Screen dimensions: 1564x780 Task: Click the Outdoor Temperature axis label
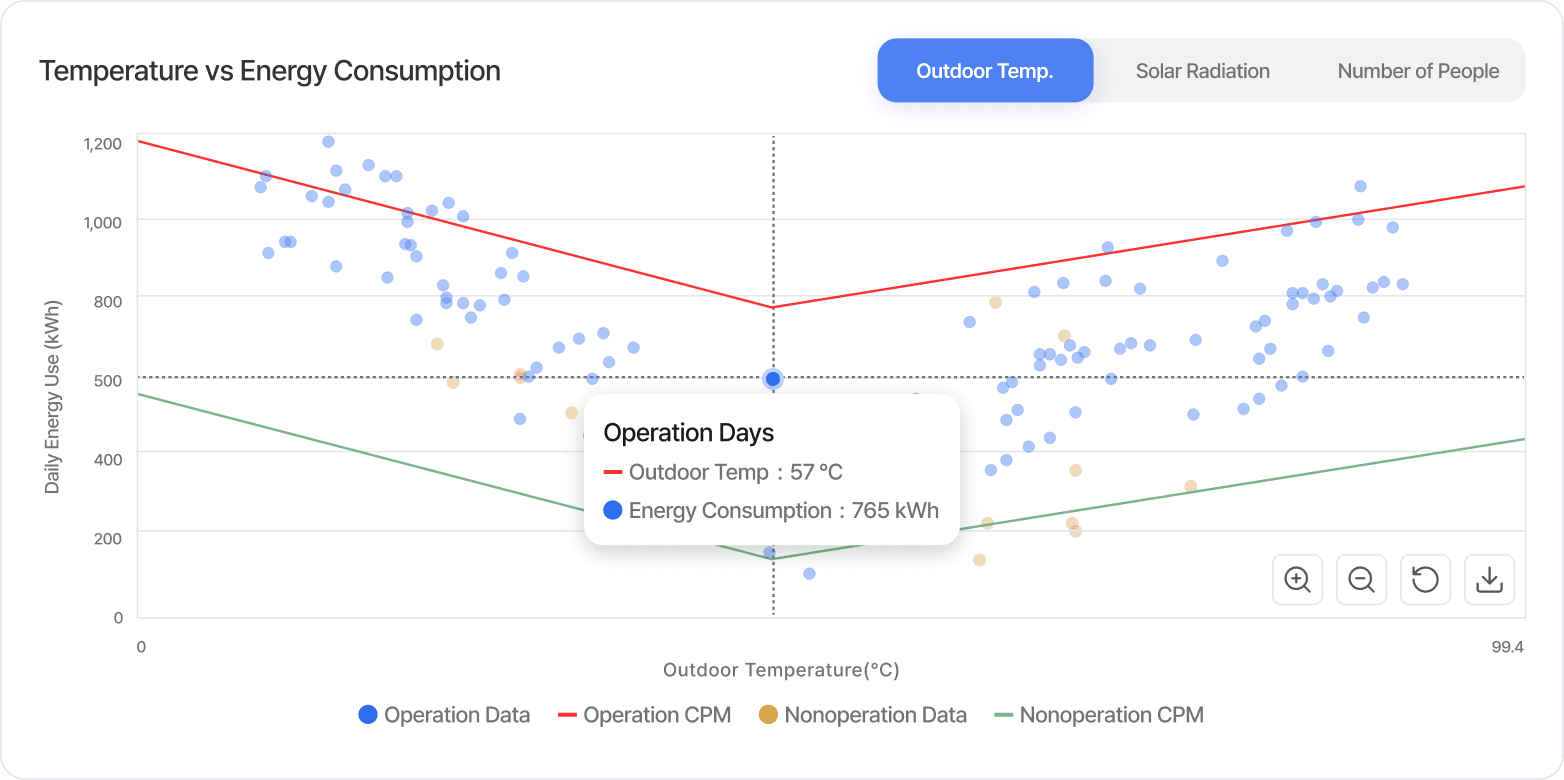[x=781, y=670]
